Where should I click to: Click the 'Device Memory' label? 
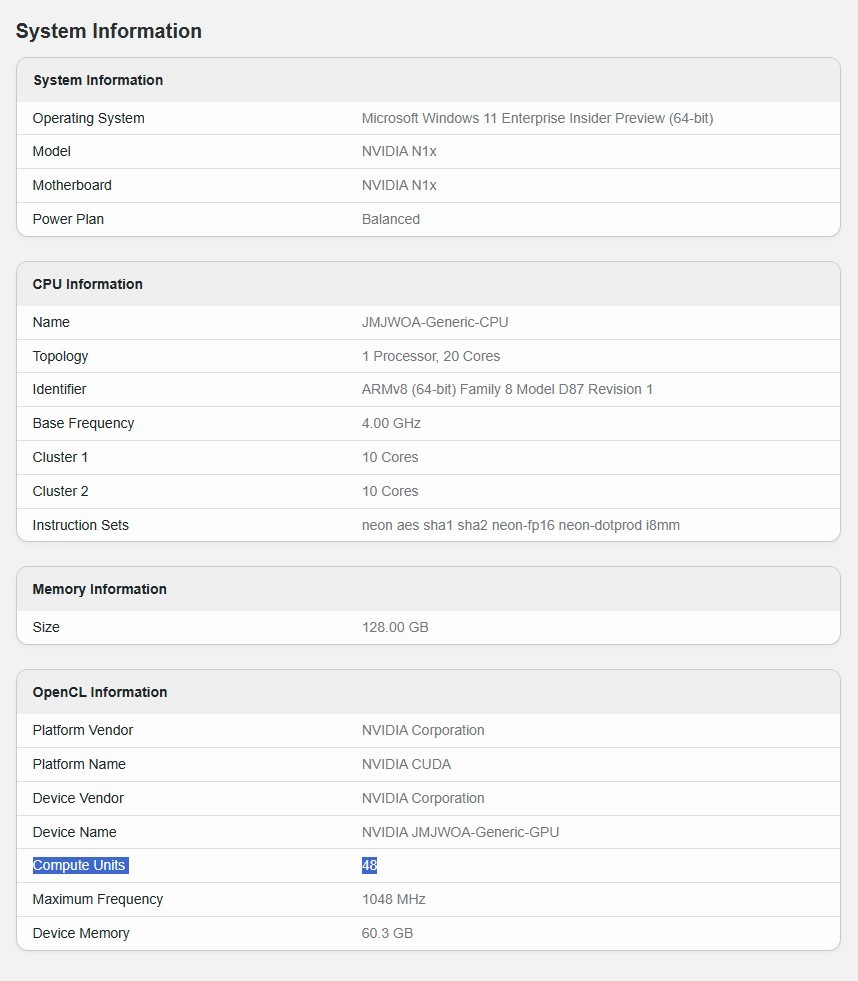tap(81, 933)
